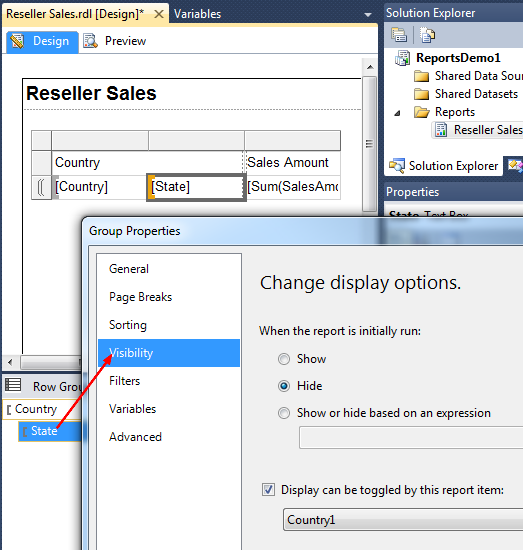The image size is (523, 550).
Task: Open the Page Breaks settings page
Action: (141, 297)
